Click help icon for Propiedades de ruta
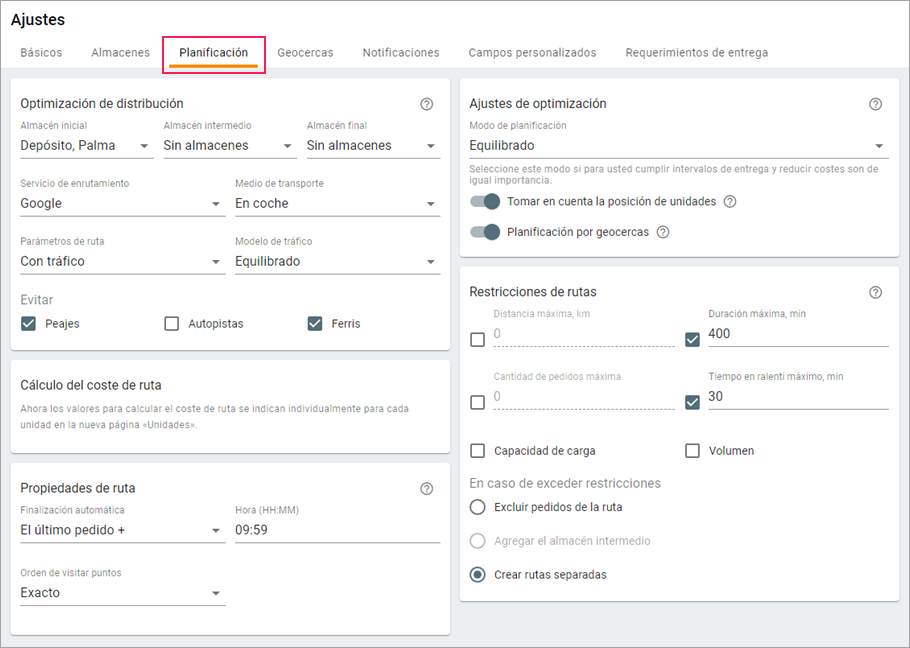Screen dimensions: 910x648 point(427,489)
